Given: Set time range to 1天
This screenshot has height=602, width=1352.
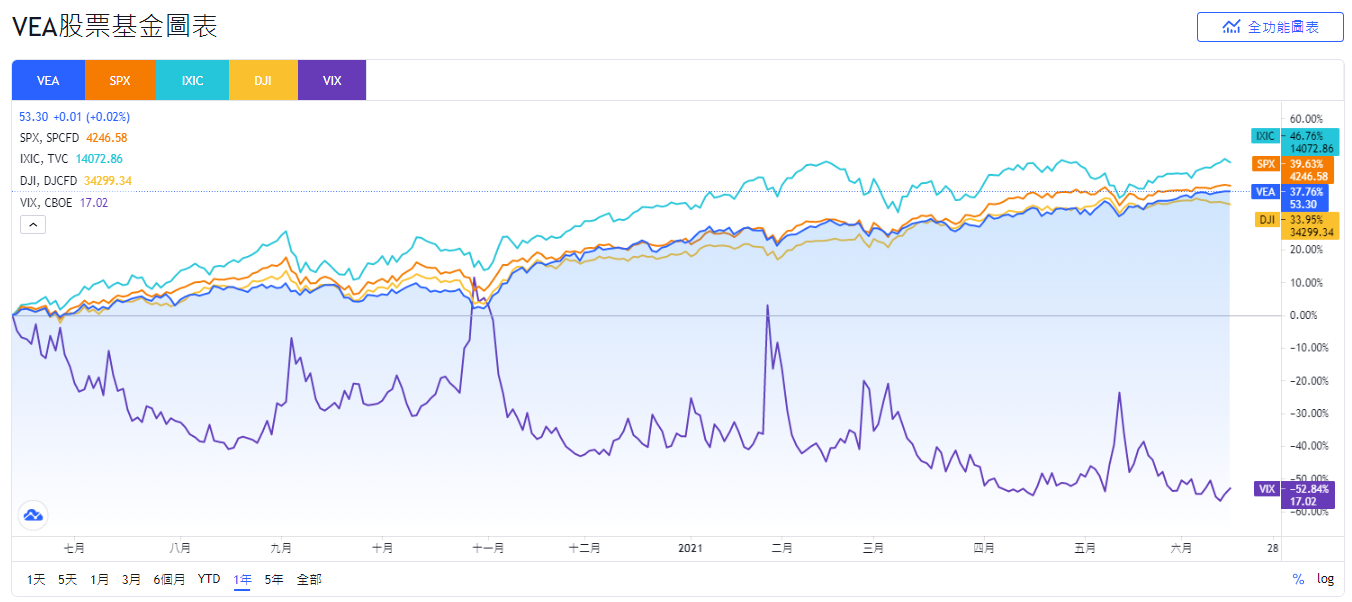Looking at the screenshot, I should tap(36, 579).
